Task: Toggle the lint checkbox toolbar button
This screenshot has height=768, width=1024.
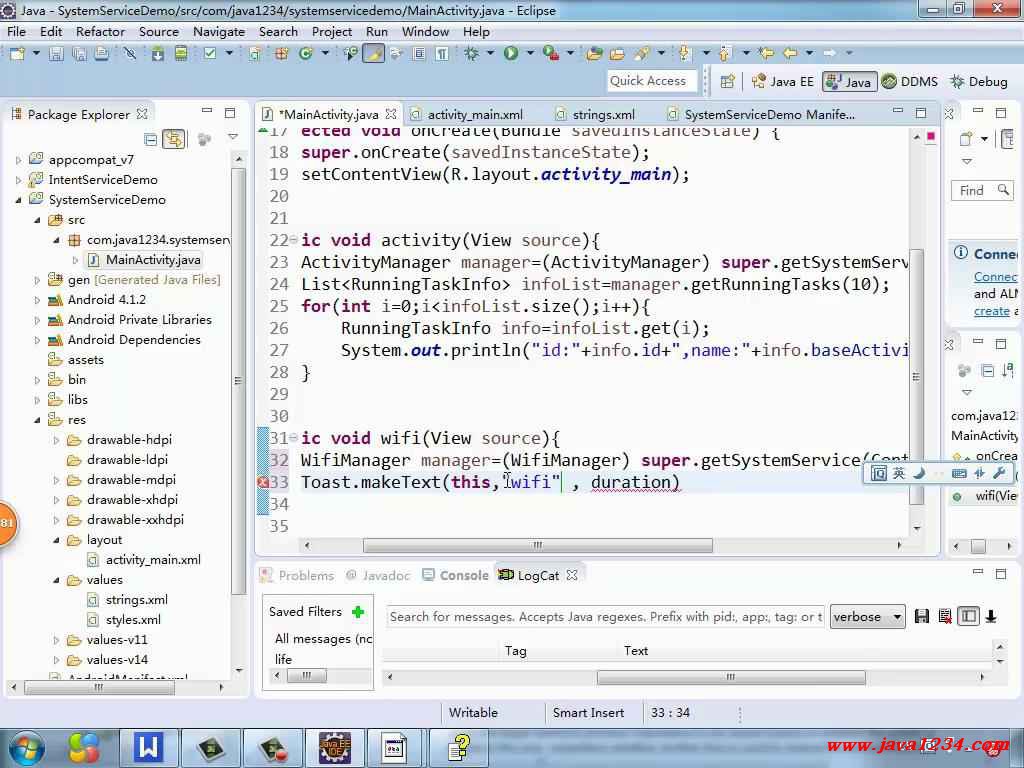Action: coord(210,54)
